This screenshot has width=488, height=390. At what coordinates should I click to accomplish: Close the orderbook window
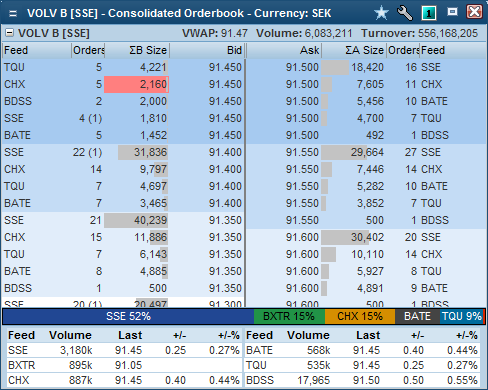474,12
